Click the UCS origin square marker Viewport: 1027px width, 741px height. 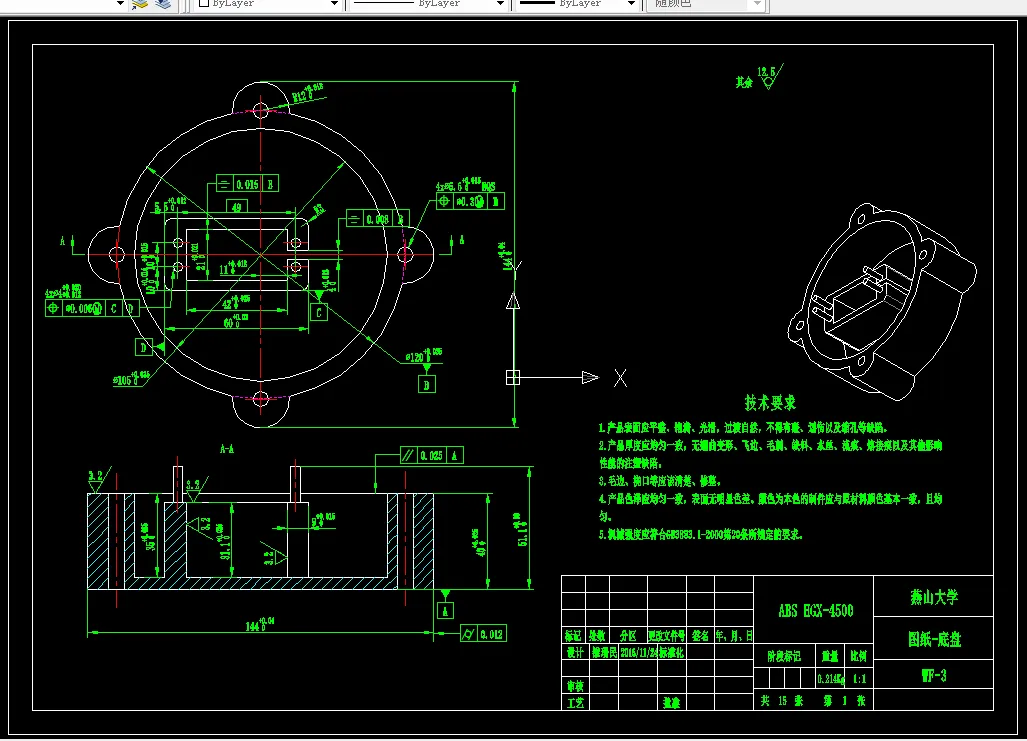513,377
